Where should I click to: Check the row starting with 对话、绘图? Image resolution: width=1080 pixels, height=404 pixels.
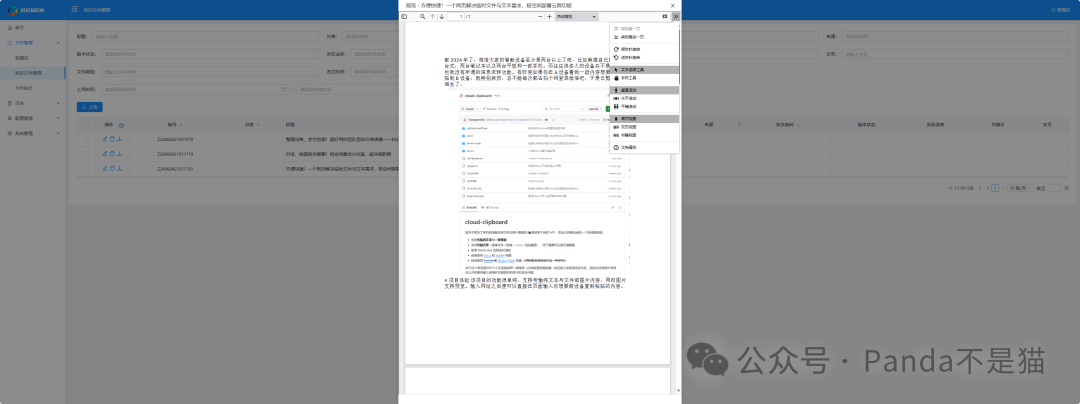tap(87, 154)
